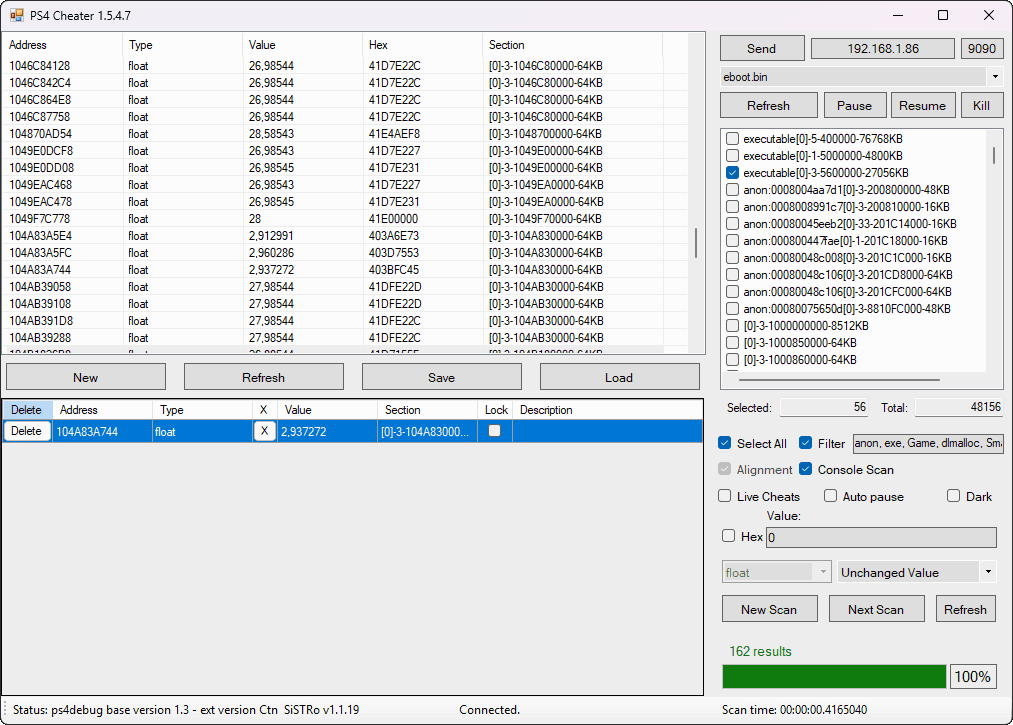1013x725 pixels.
Task: Check anon:0008004aa7d1 section box
Action: 732,190
